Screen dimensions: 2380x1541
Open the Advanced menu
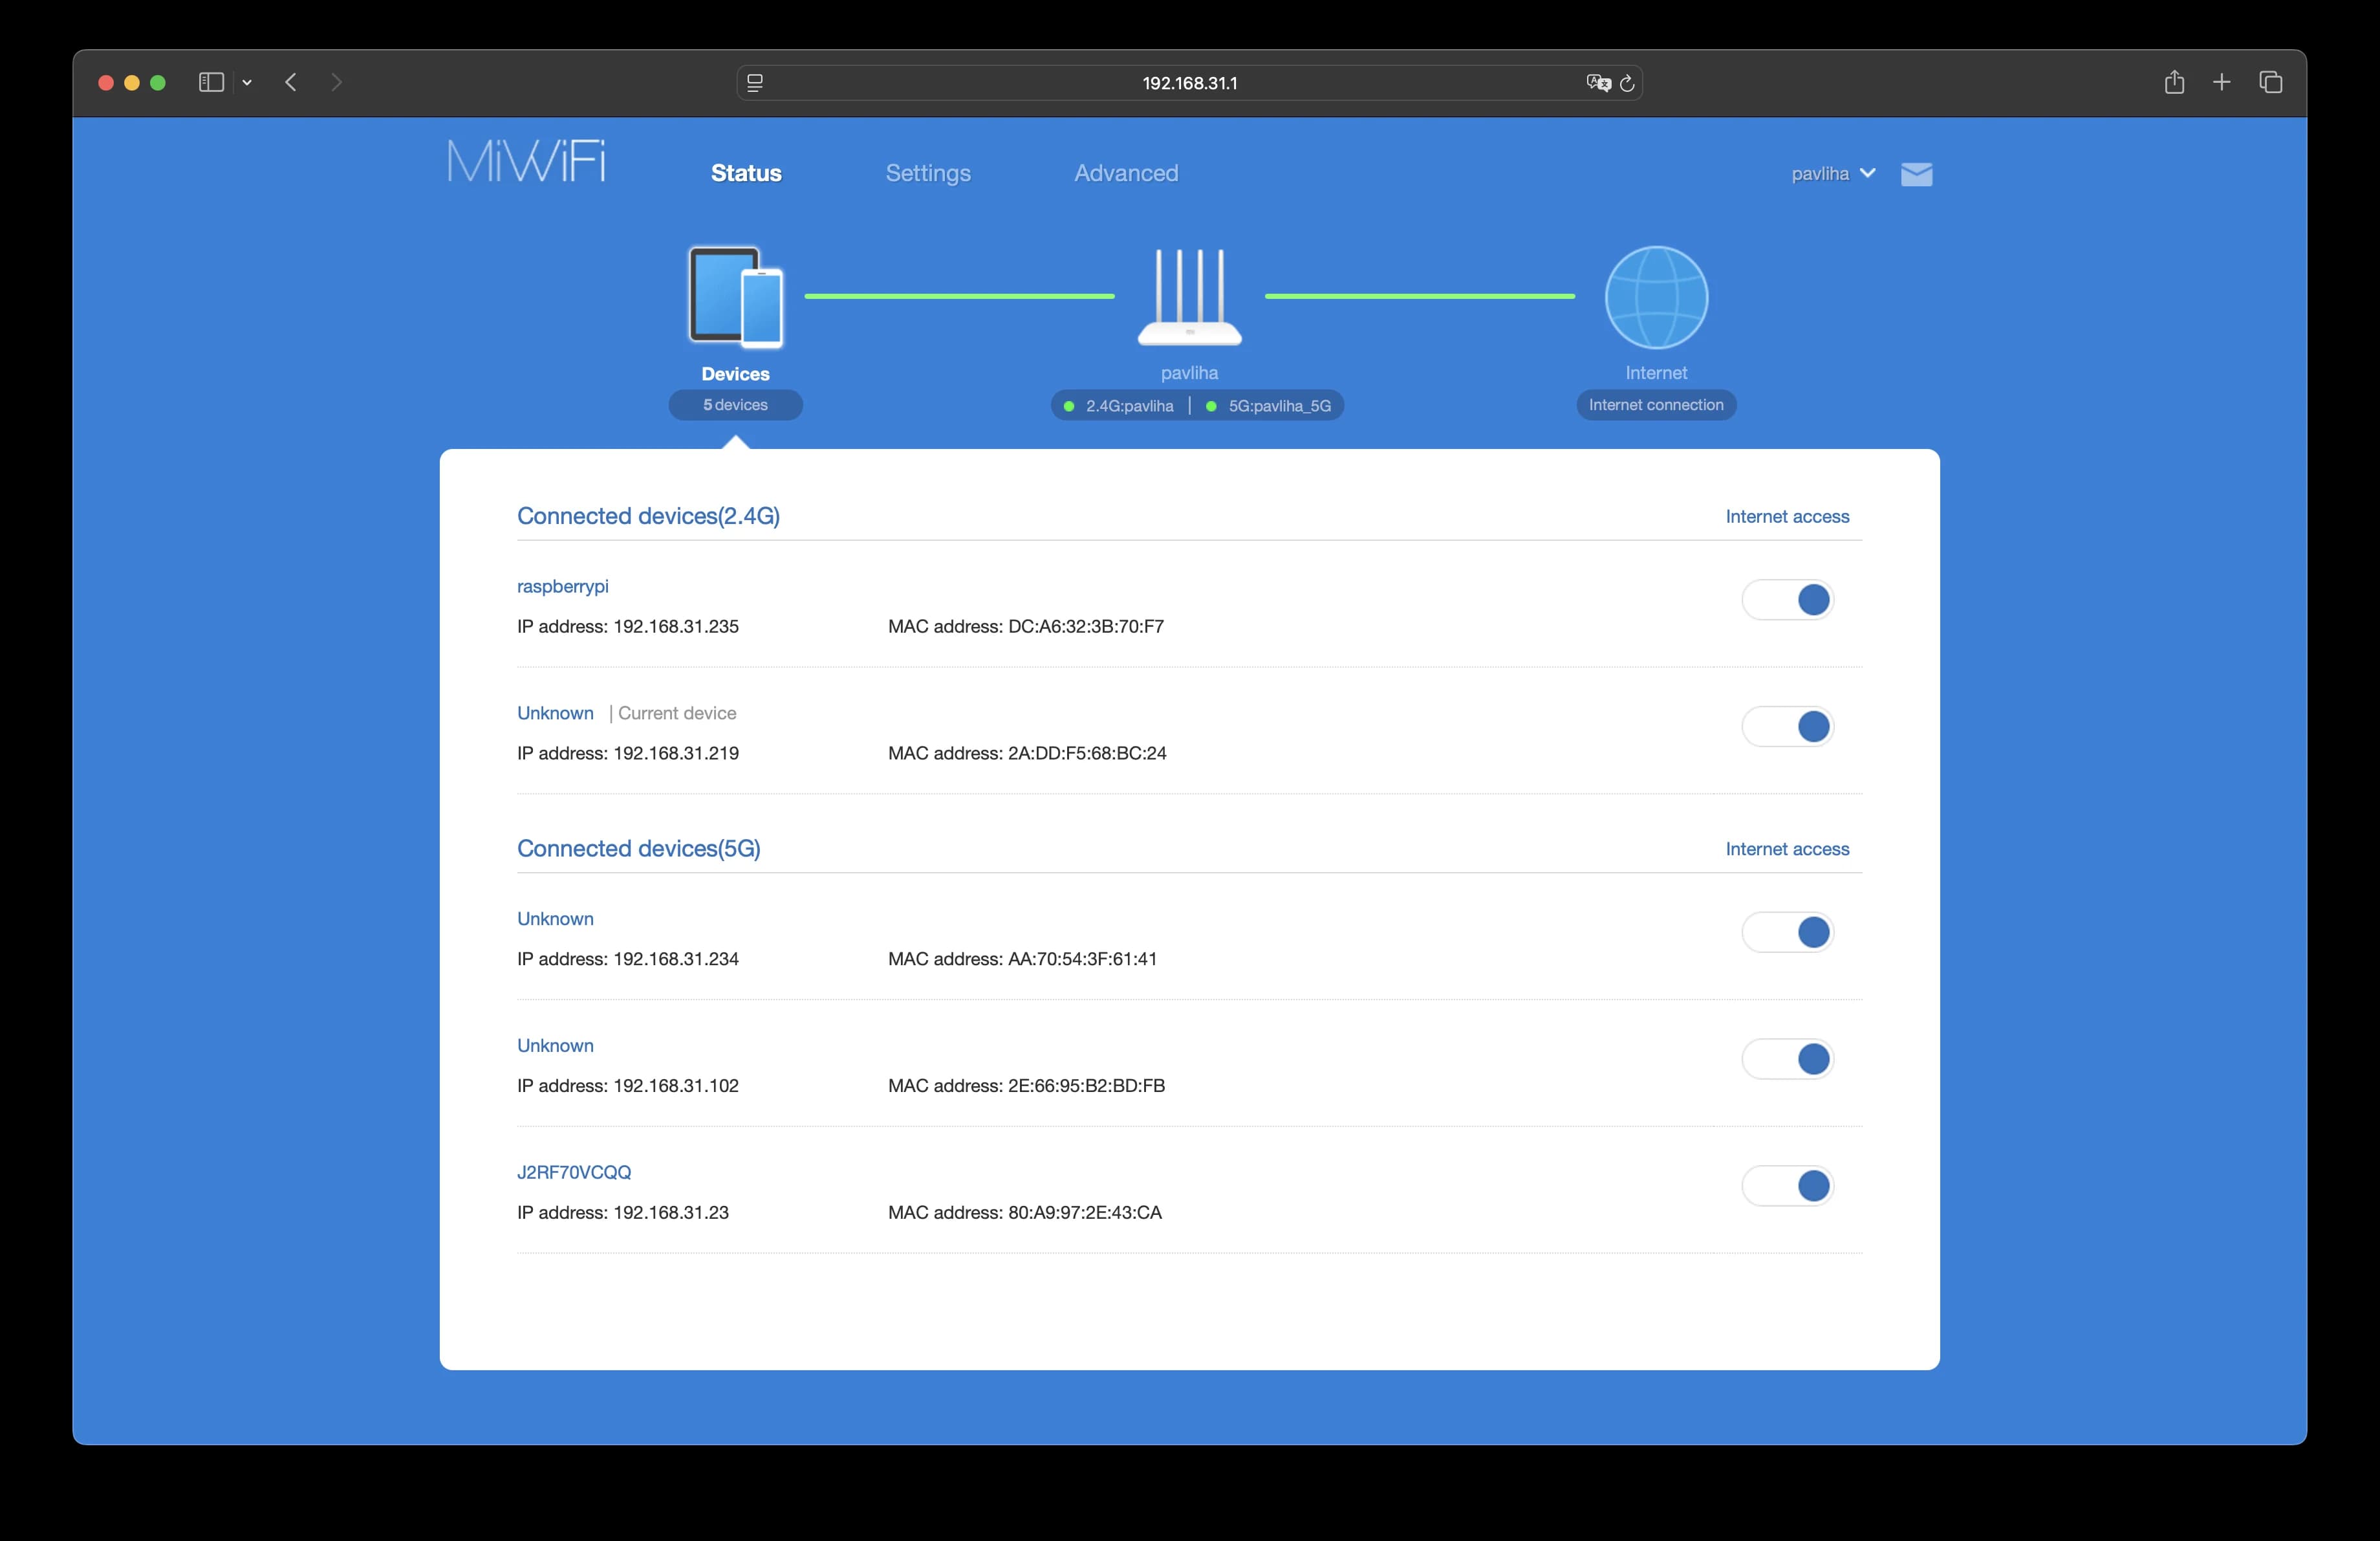pos(1125,172)
